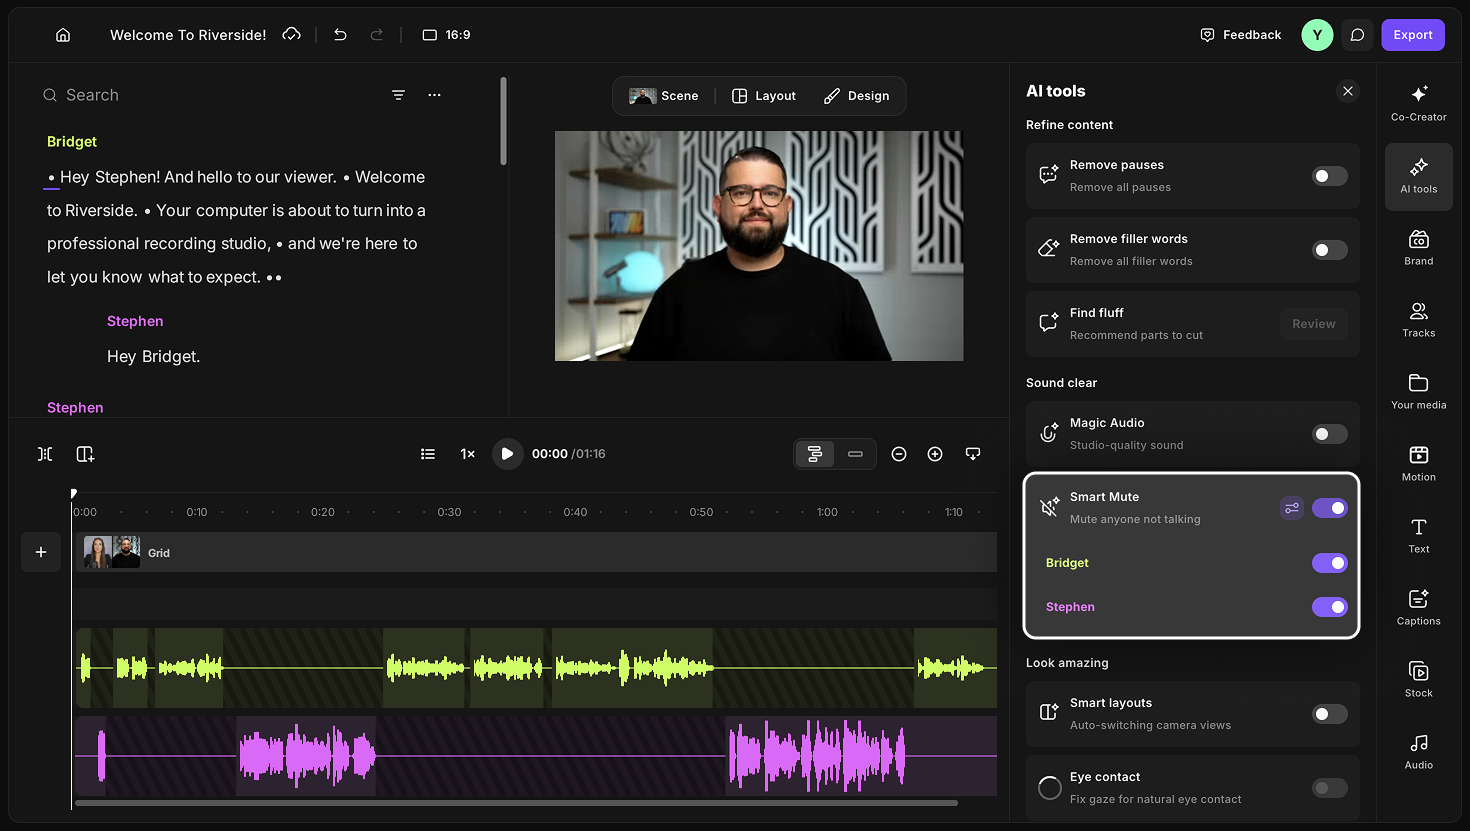
Task: Switch to the Design tab
Action: [x=857, y=96]
